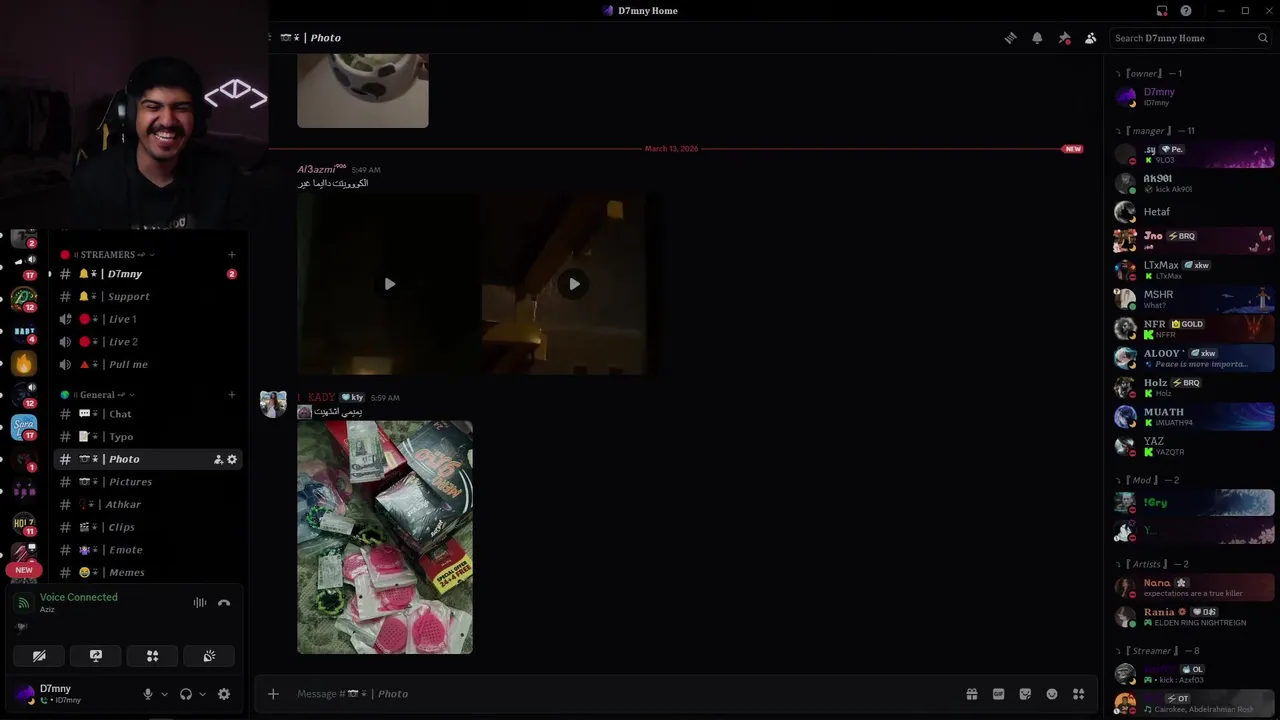This screenshot has height=720, width=1280.
Task: Jump to NEW server mentions pill
Action: coord(24,570)
